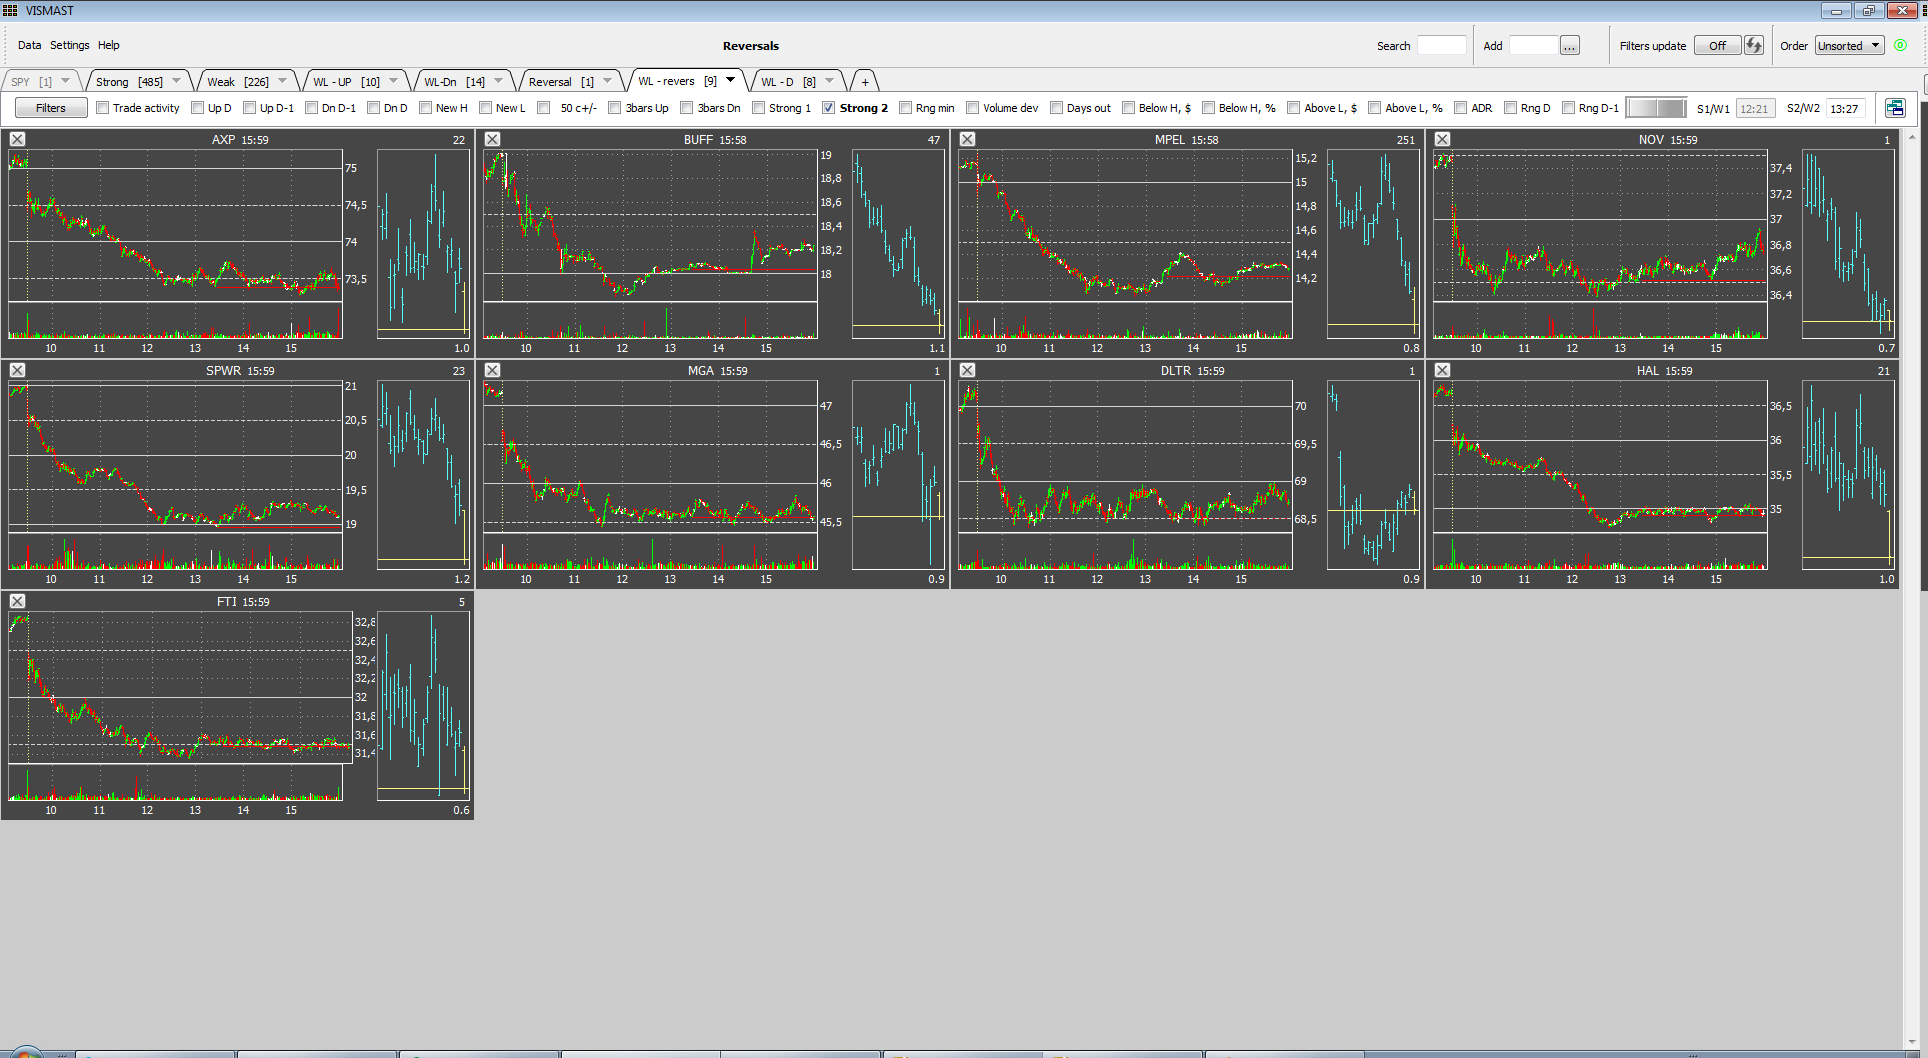
Task: Add a new tab with plus
Action: coord(865,82)
